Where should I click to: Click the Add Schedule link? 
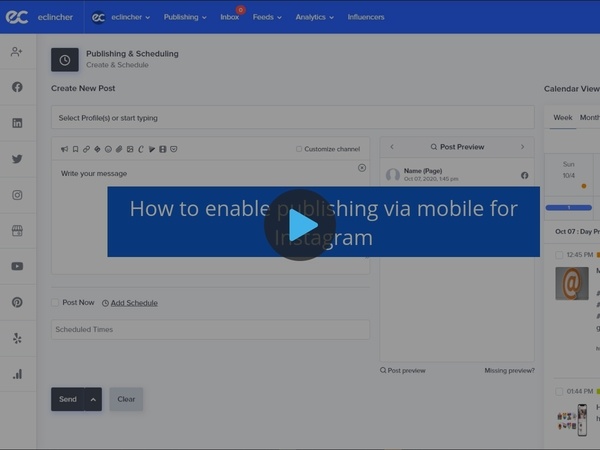134,303
